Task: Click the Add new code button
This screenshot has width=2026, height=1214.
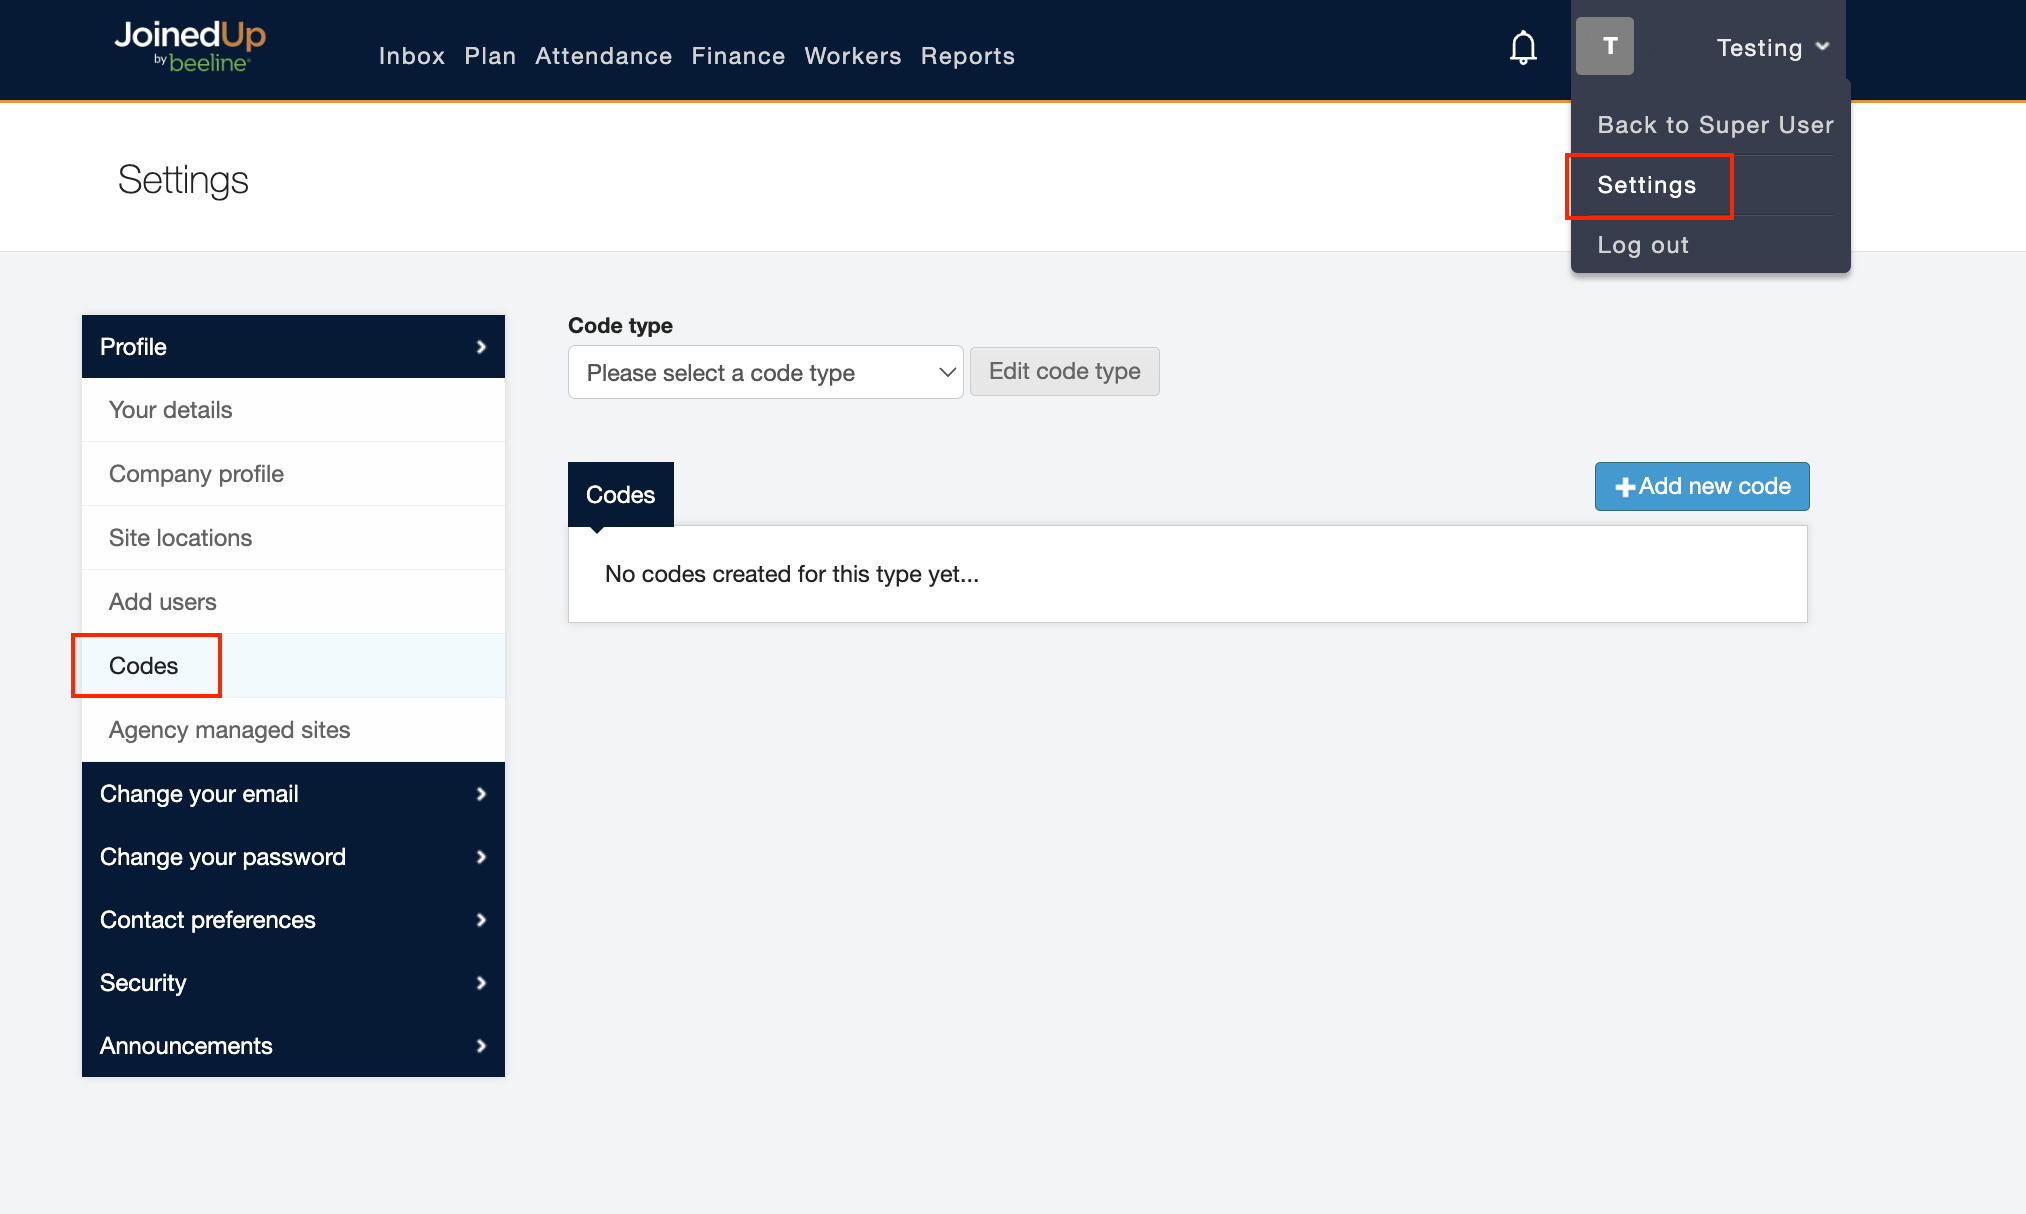Action: 1701,487
